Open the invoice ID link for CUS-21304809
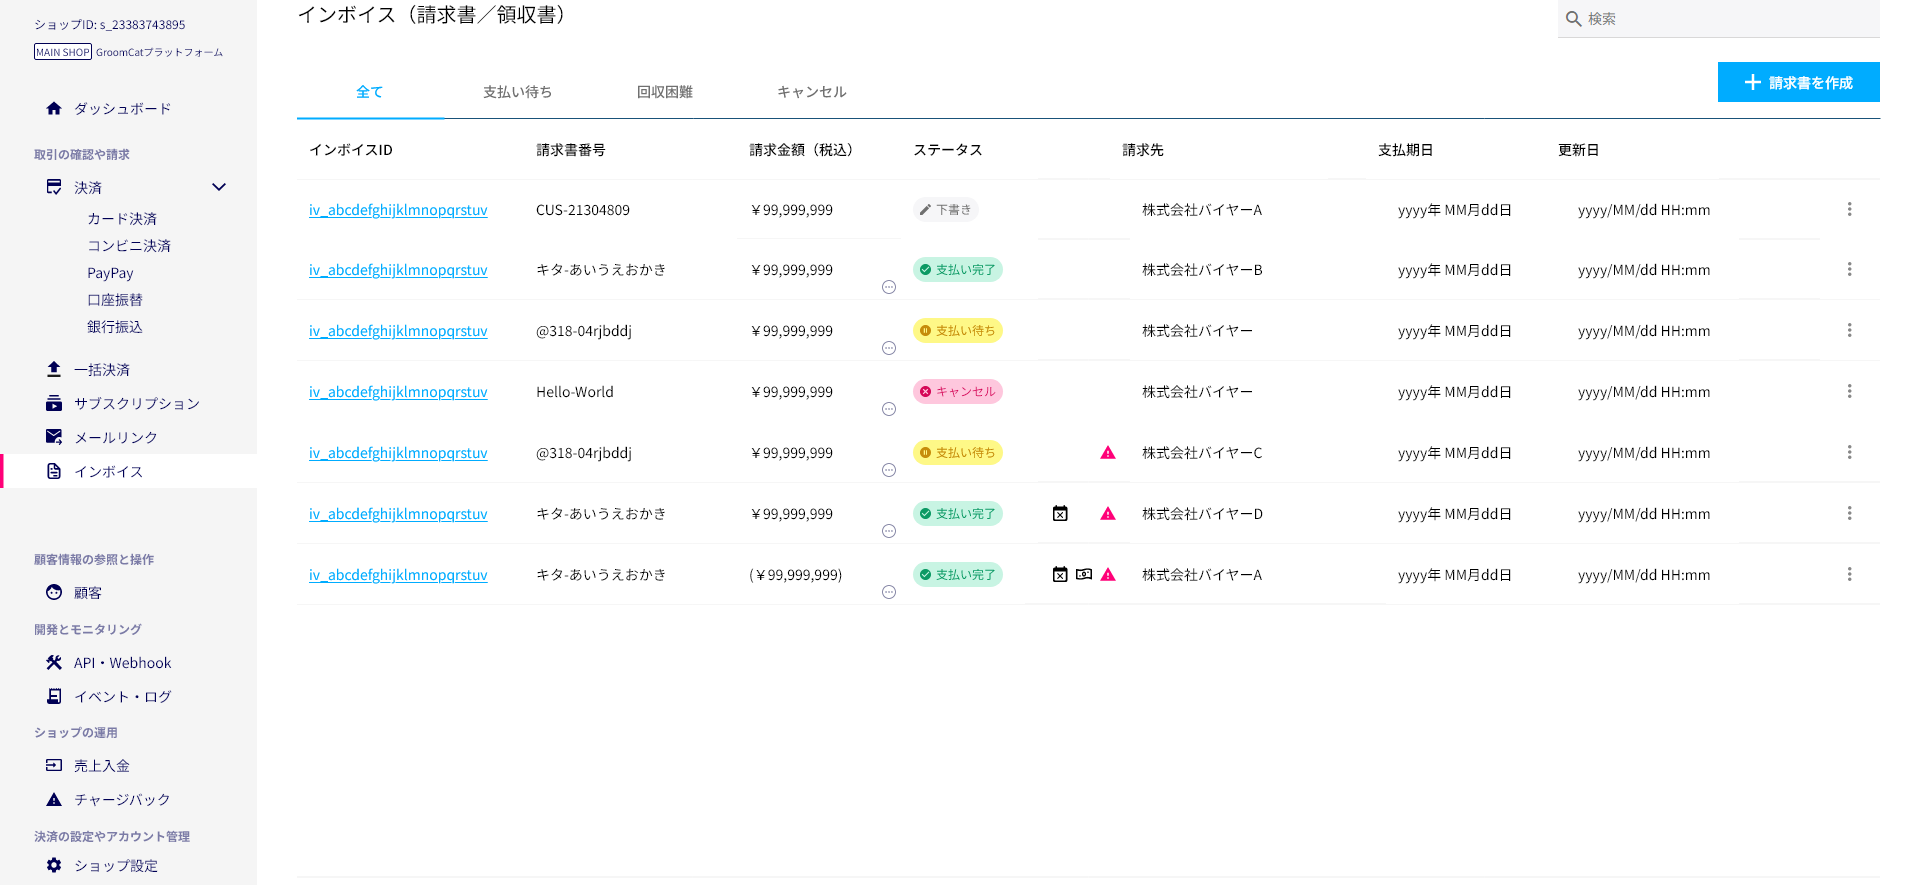 [x=398, y=210]
